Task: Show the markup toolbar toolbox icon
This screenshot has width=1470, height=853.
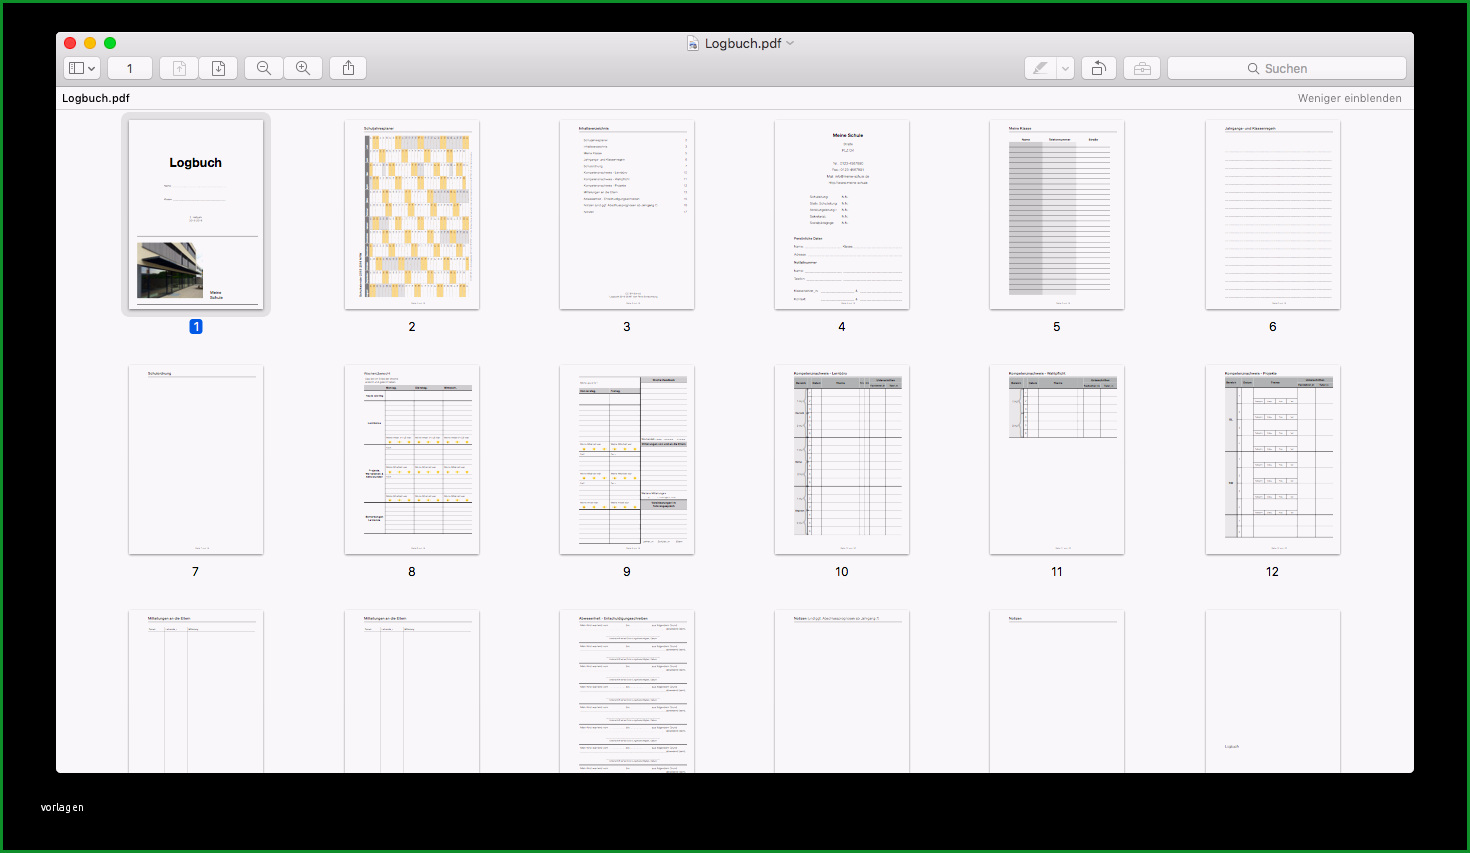Action: [1142, 68]
